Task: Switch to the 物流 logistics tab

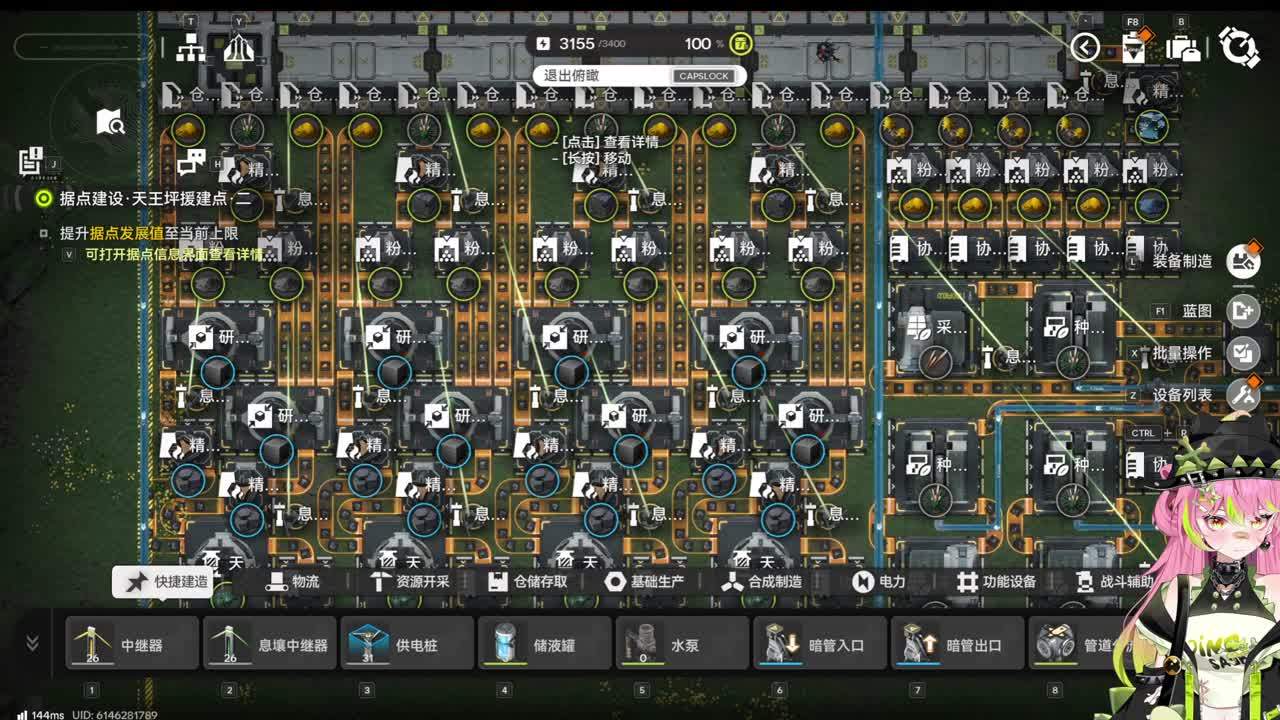Action: coord(294,581)
